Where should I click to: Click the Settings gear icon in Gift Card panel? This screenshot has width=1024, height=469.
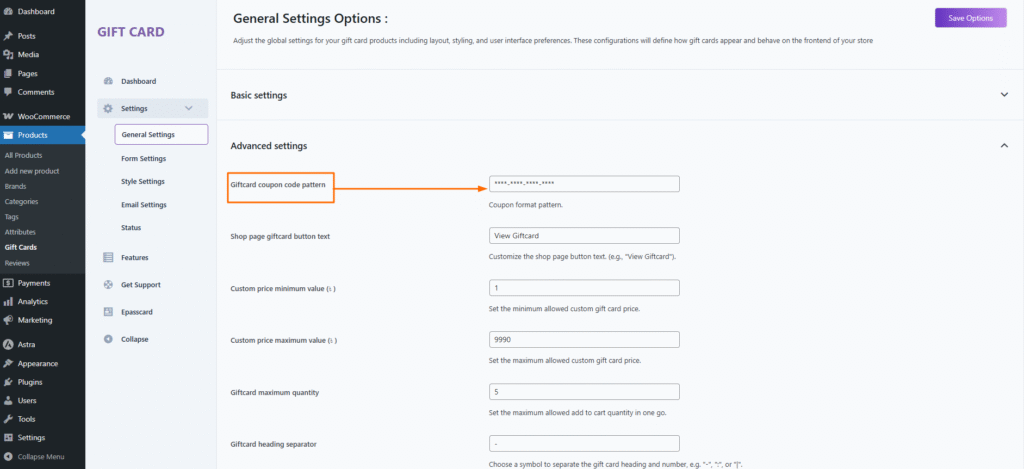[x=108, y=108]
